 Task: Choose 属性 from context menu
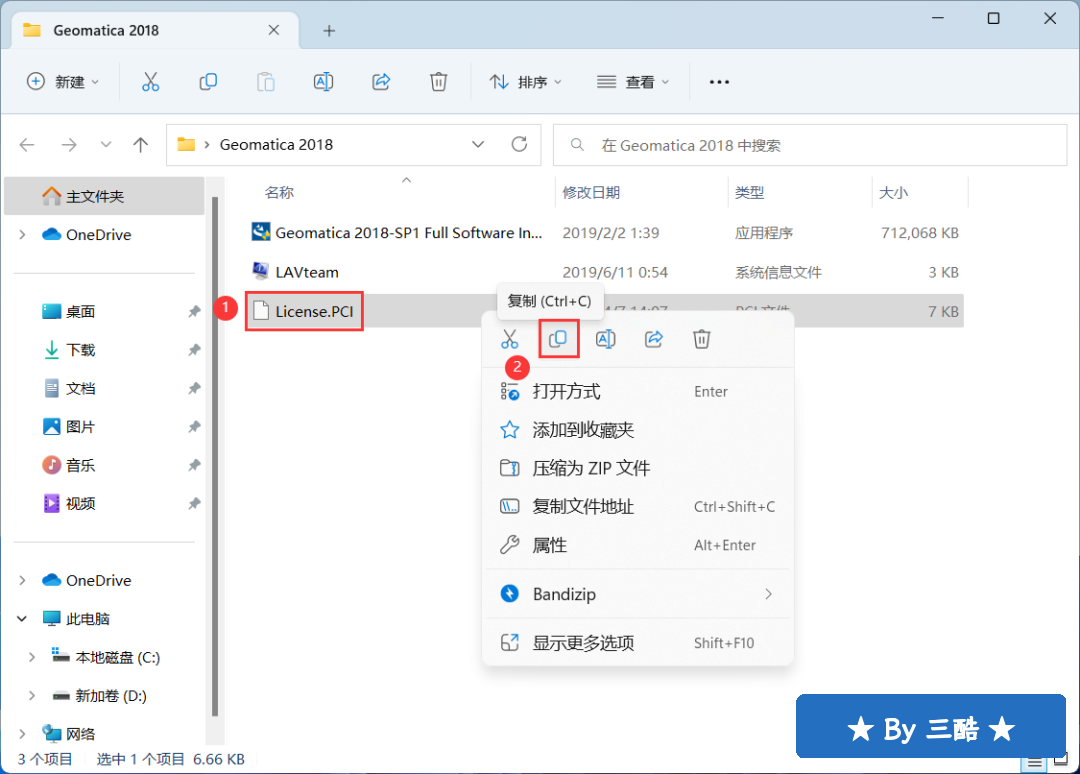click(638, 545)
